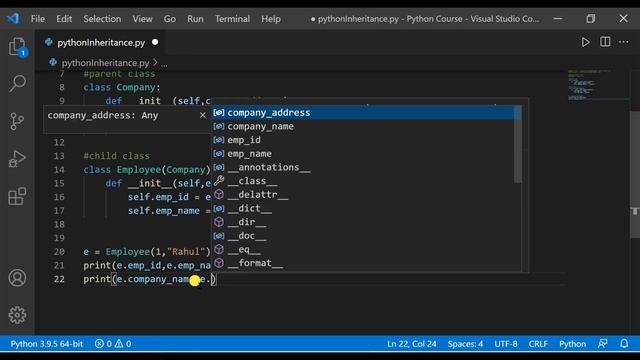640x360 pixels.
Task: Show errors and warnings count panel
Action: [113, 344]
